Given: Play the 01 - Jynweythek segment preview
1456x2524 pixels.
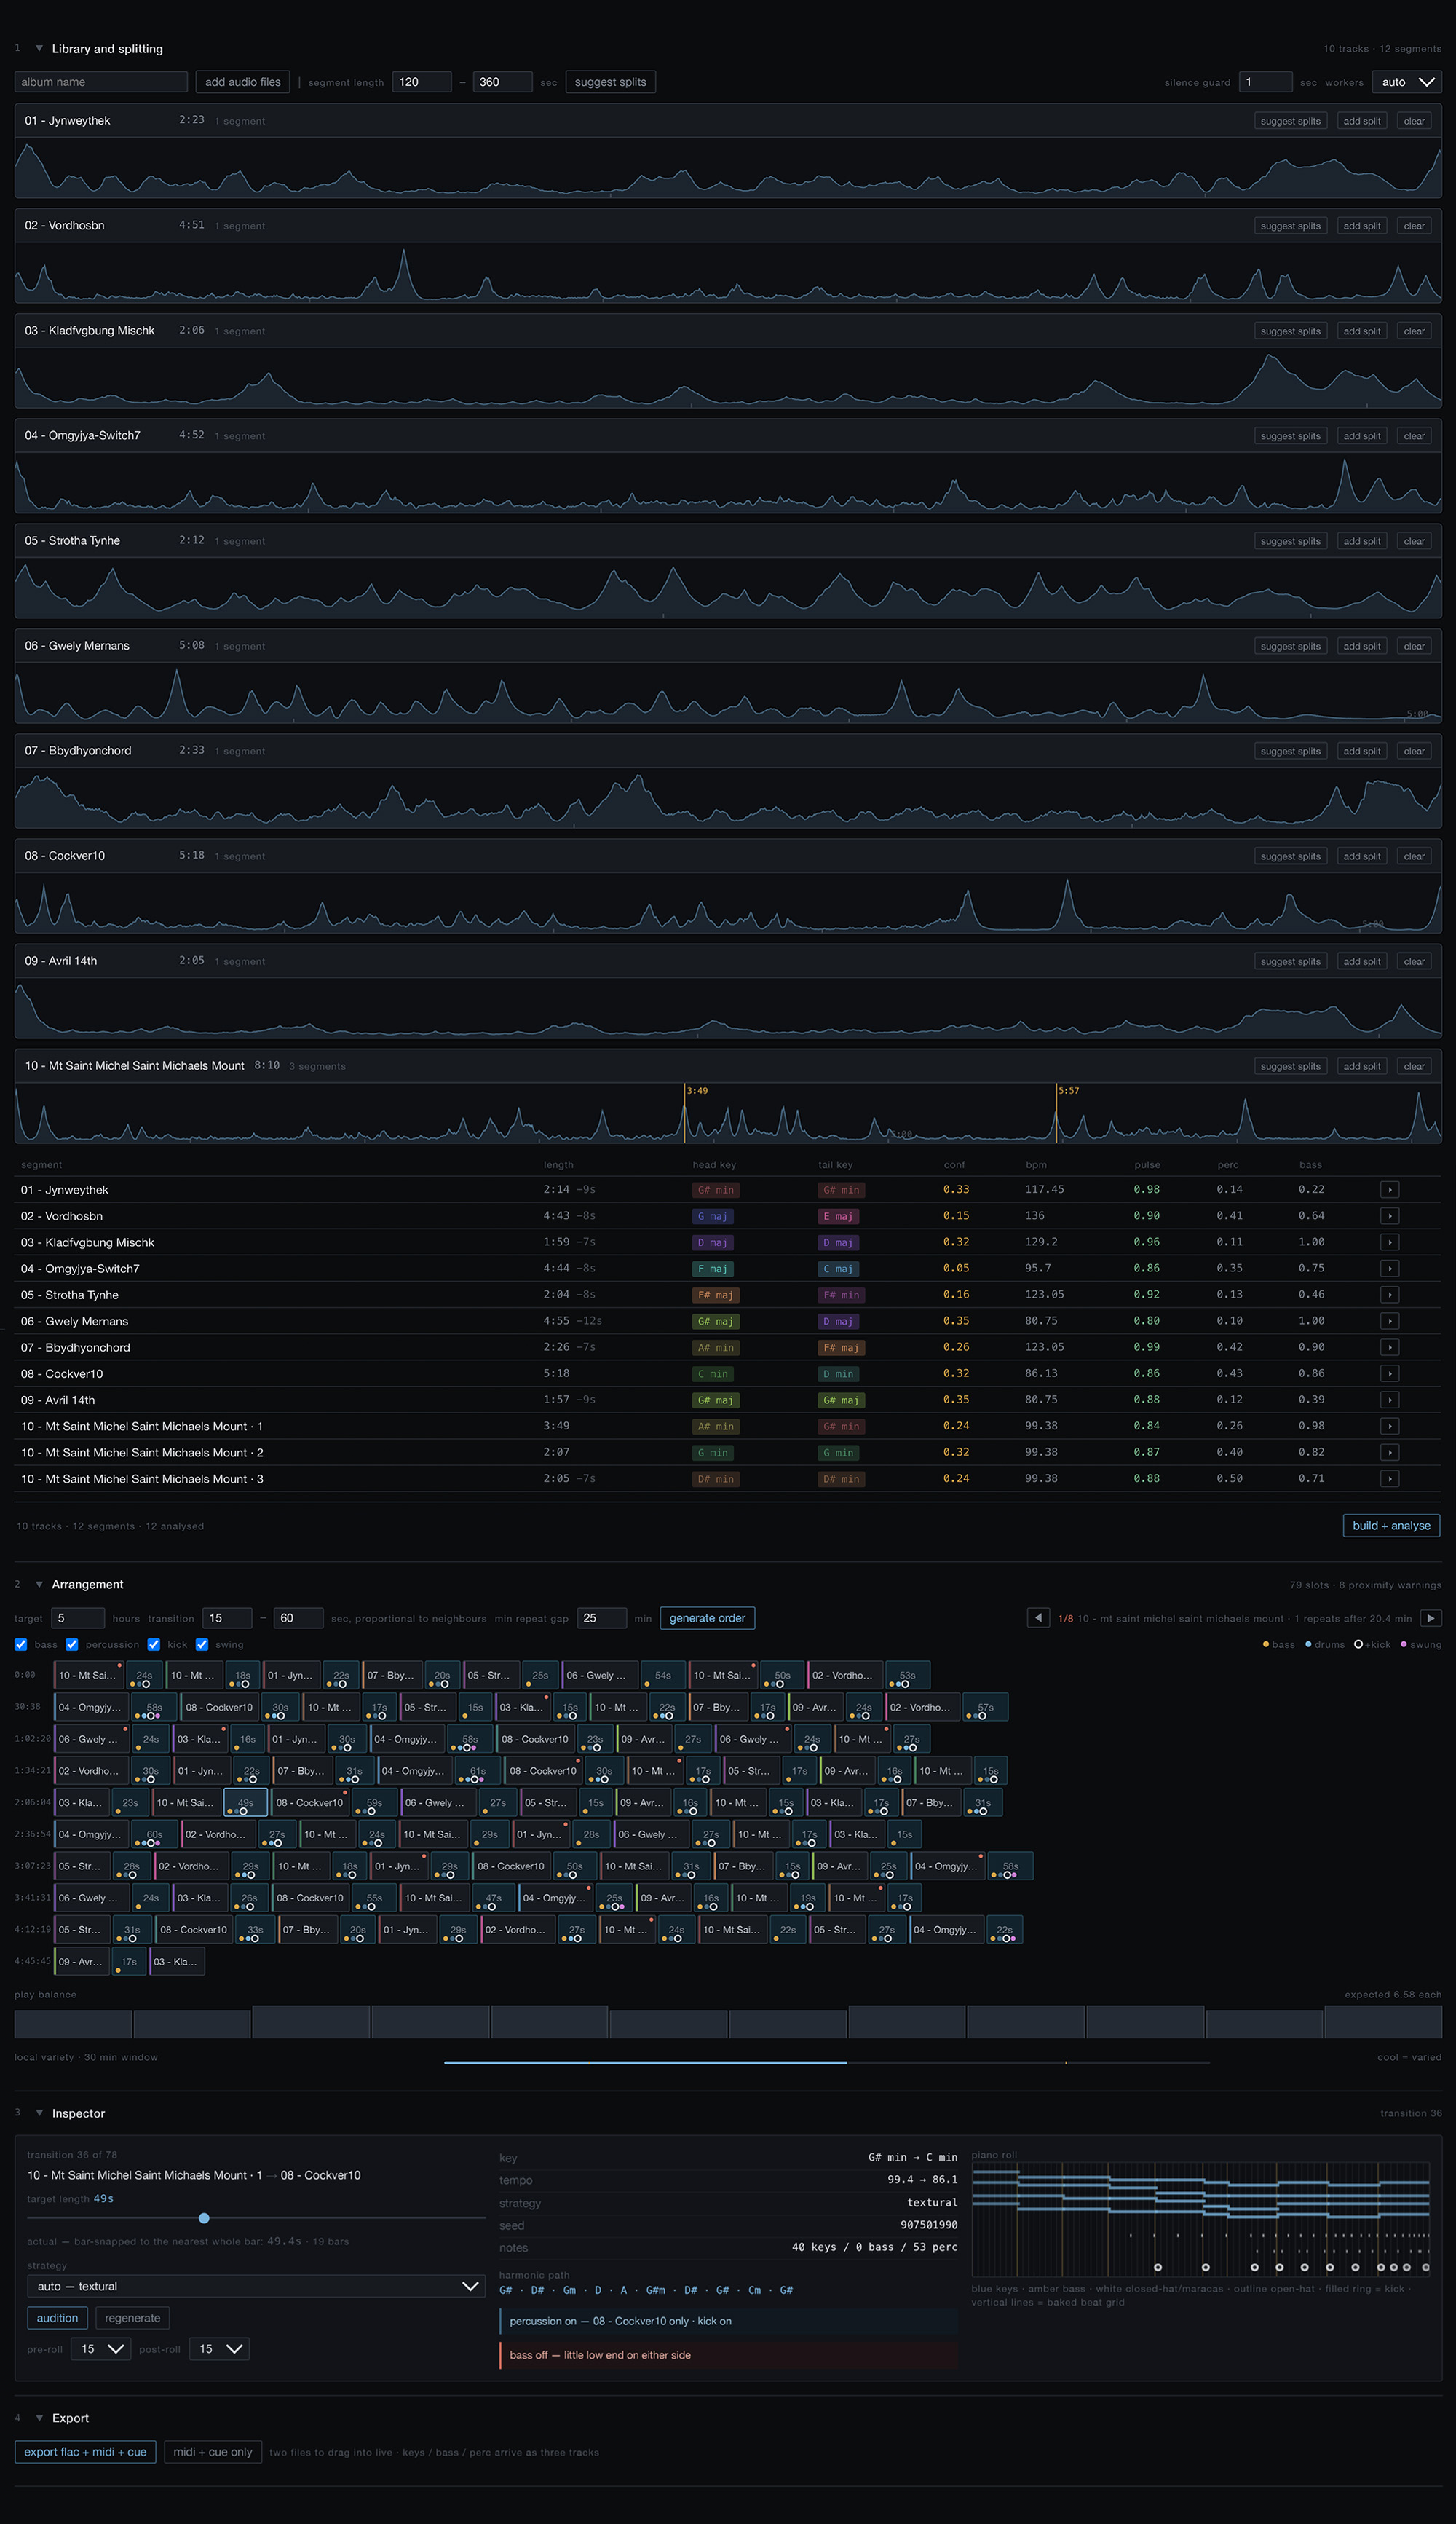Looking at the screenshot, I should click(x=1389, y=1190).
